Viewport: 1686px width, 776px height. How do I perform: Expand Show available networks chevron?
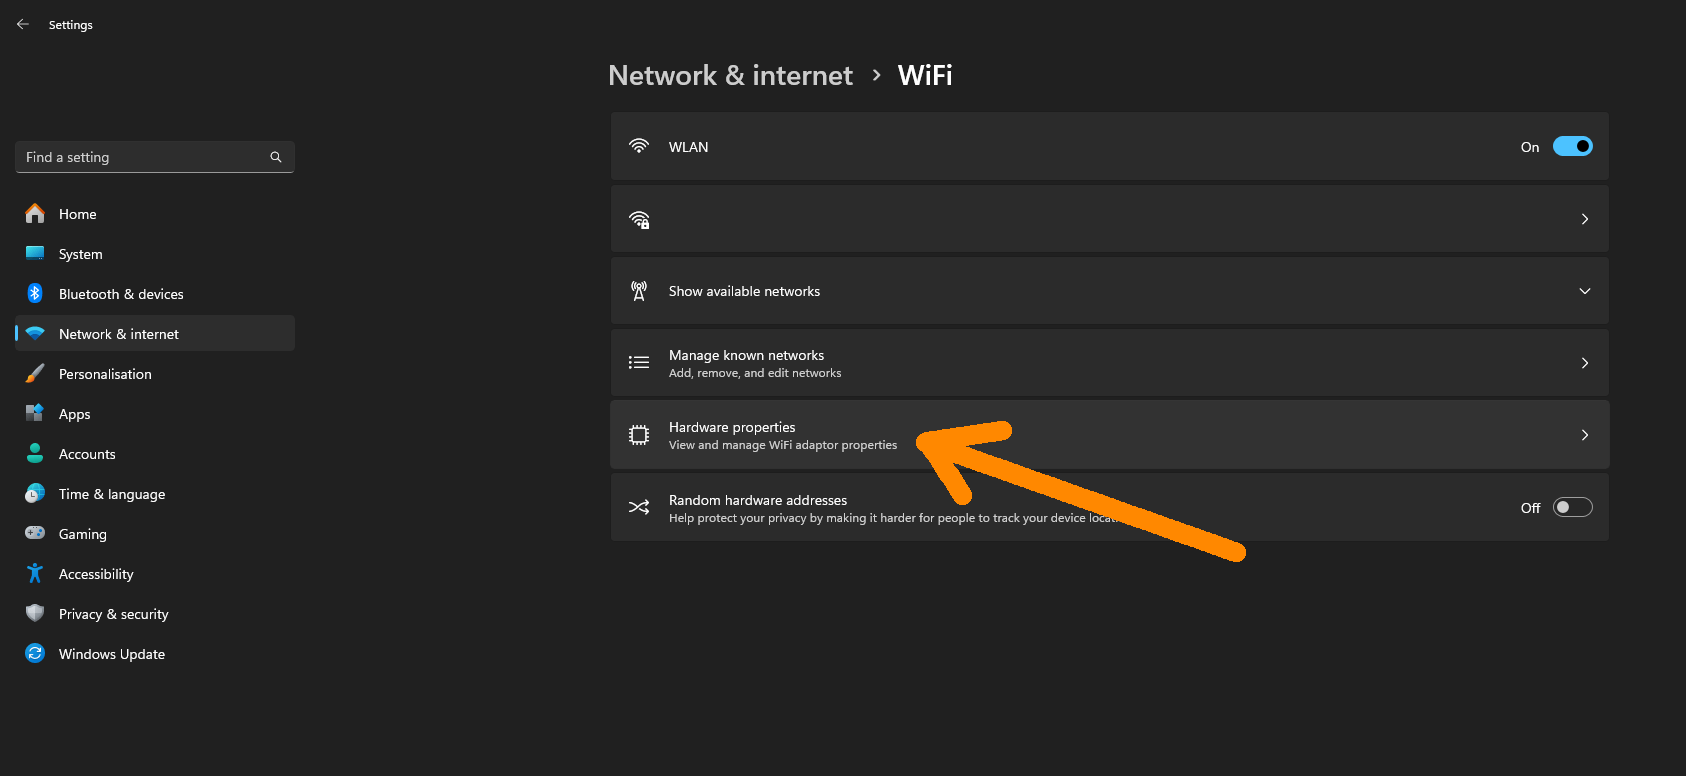pyautogui.click(x=1584, y=291)
